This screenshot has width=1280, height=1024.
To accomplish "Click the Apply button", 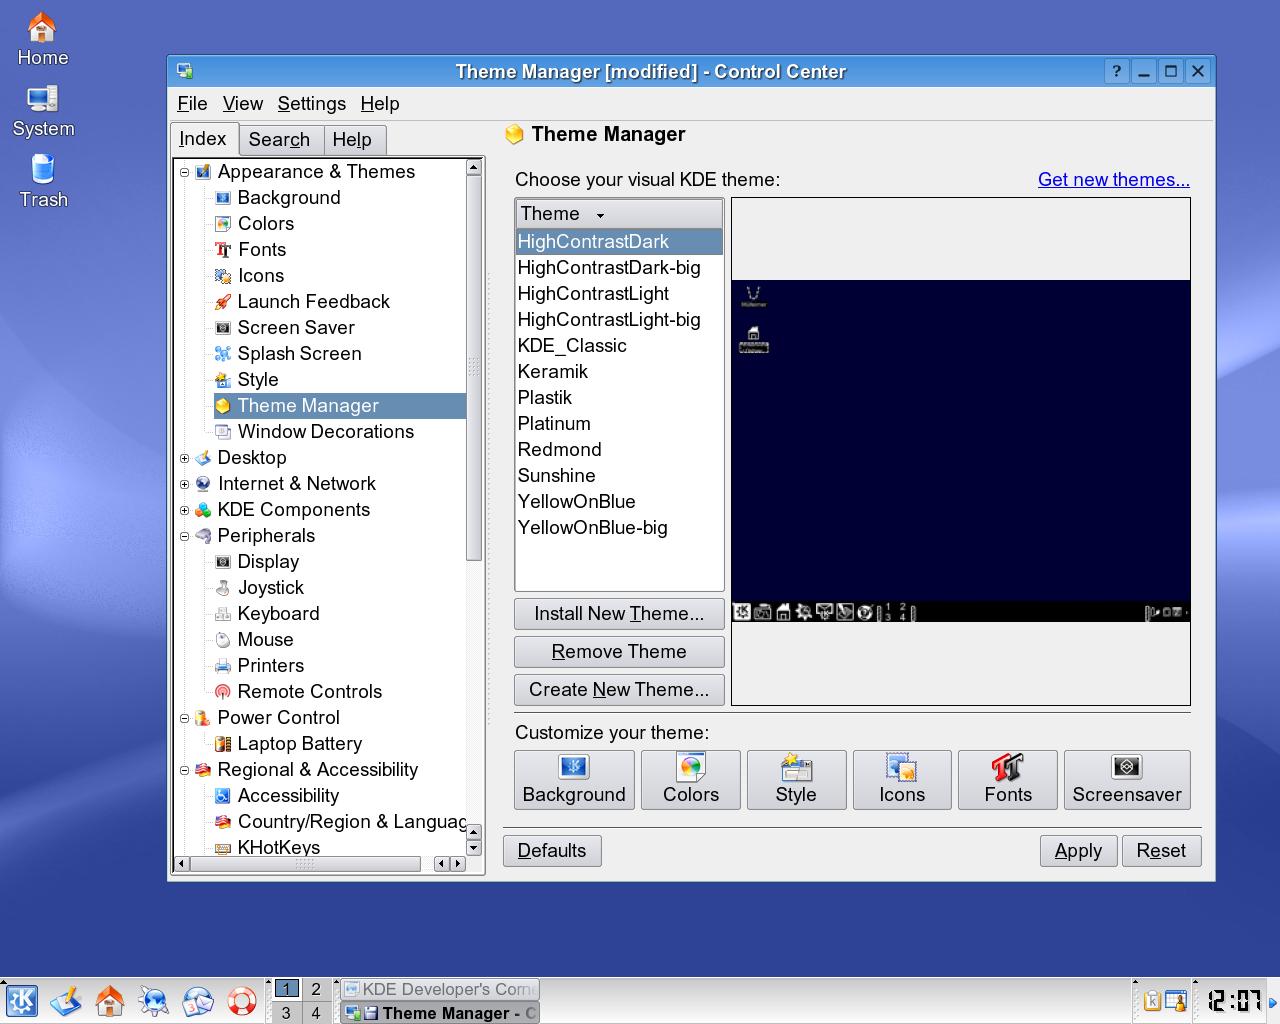I will (1078, 851).
